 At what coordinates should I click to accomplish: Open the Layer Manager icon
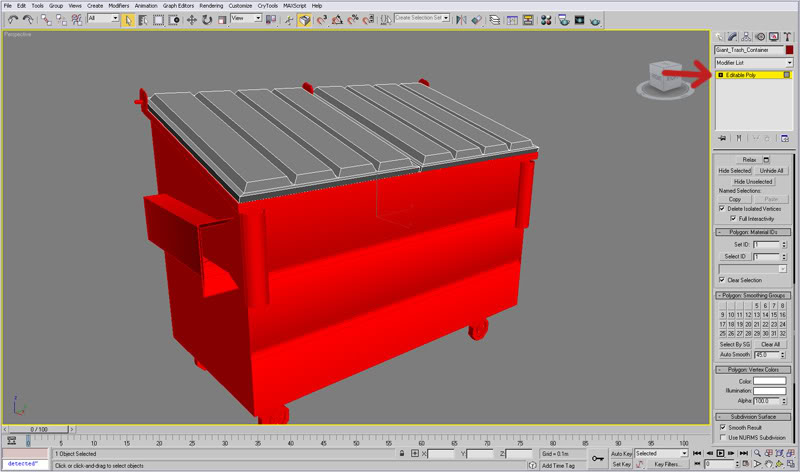494,20
